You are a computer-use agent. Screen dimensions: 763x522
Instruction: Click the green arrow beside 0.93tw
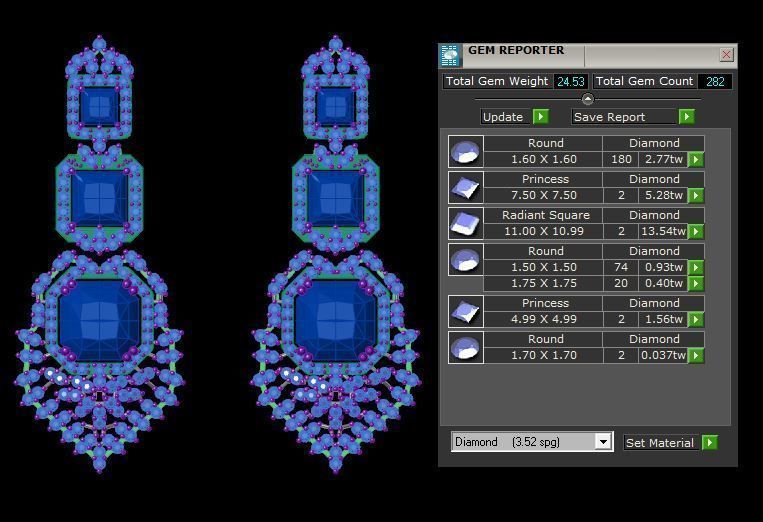pos(696,267)
